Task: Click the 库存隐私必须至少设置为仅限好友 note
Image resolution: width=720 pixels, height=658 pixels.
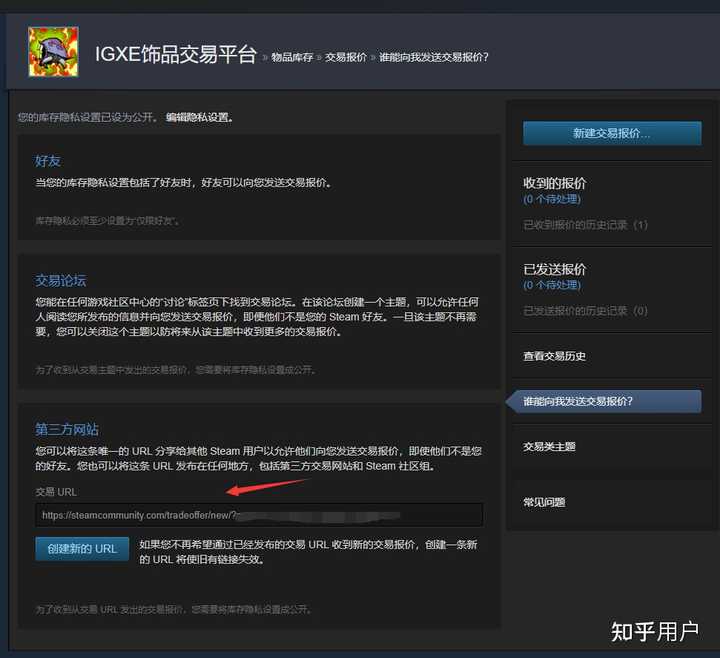Action: [x=107, y=221]
